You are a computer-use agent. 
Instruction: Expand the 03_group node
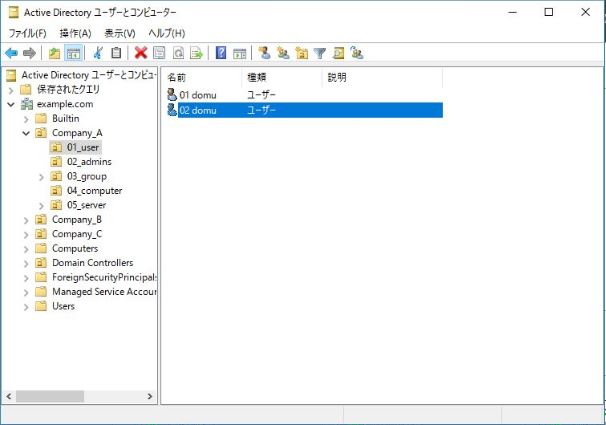tap(41, 177)
